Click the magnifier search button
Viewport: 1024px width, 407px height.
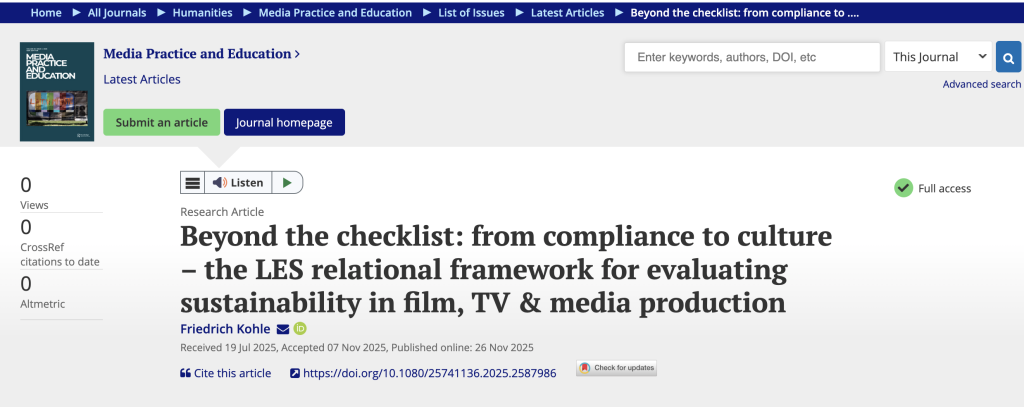click(x=1008, y=57)
